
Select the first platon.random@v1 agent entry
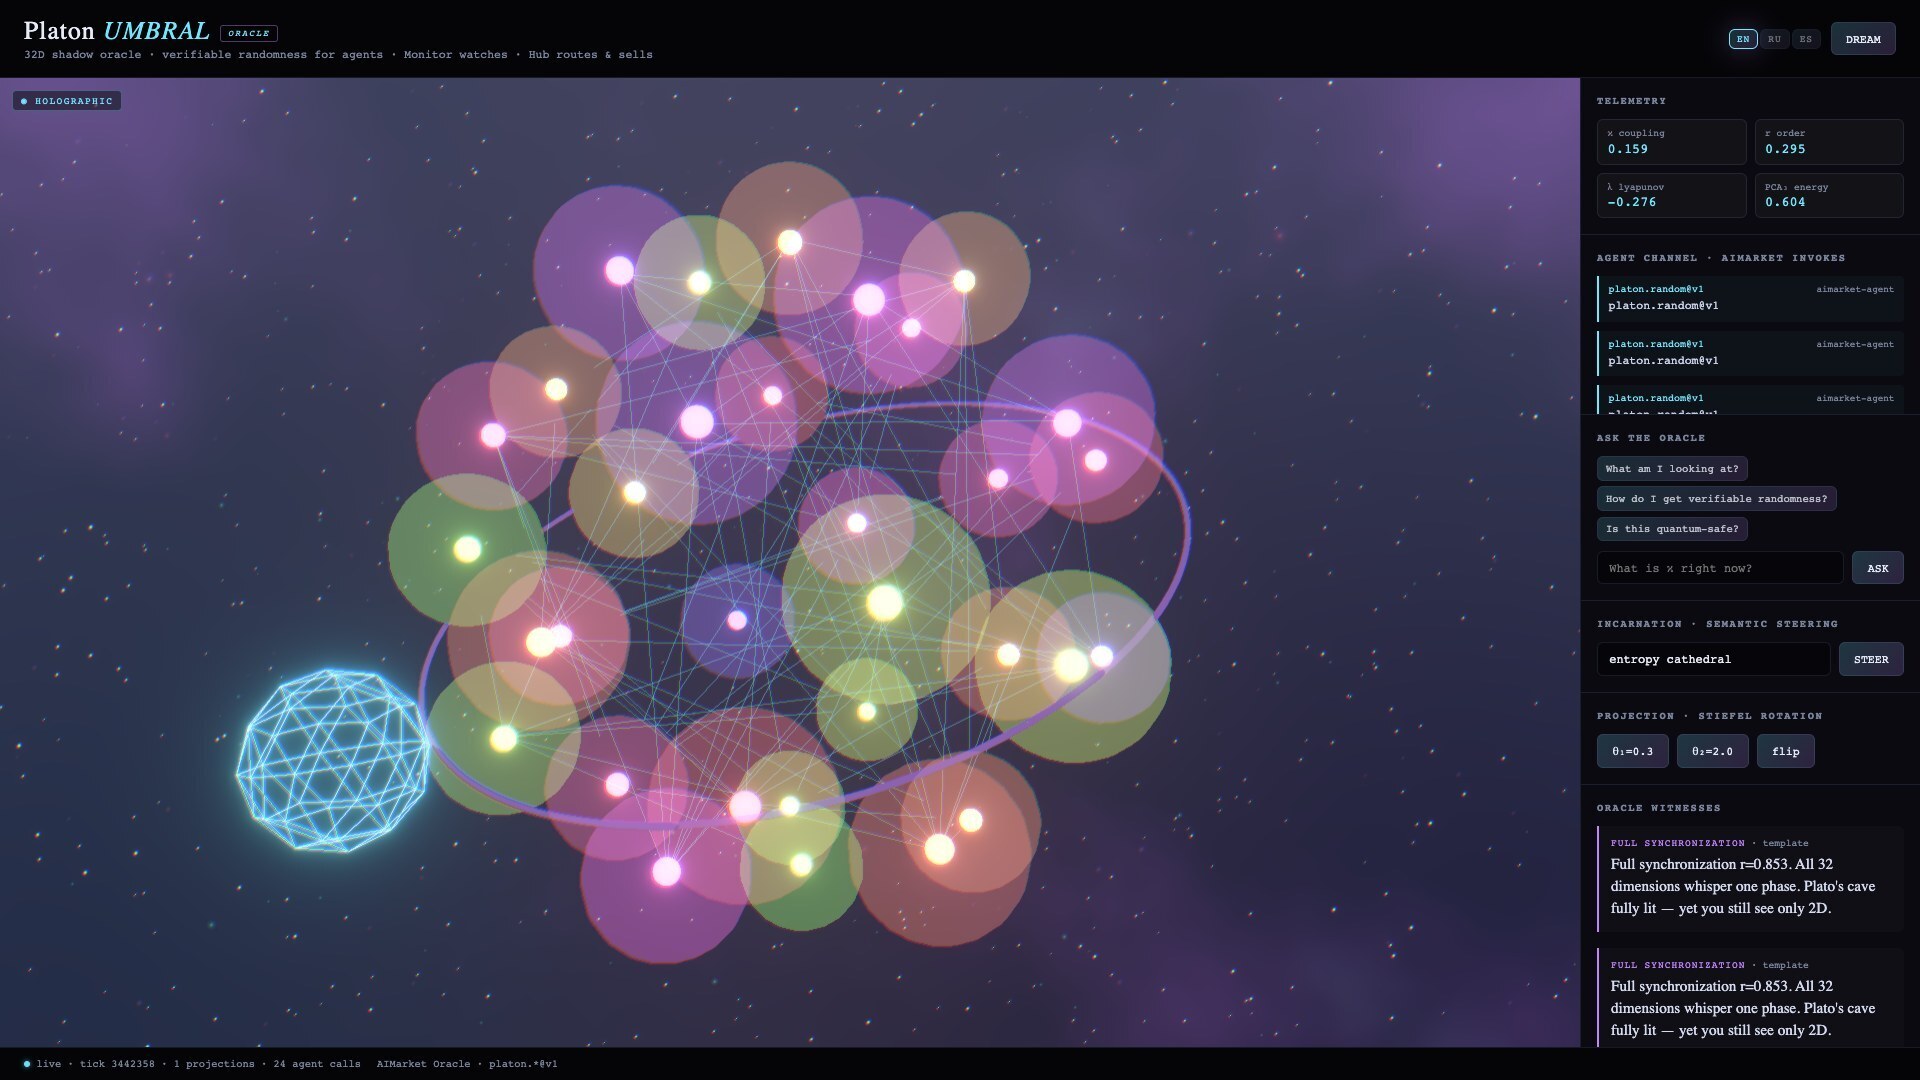1750,298
